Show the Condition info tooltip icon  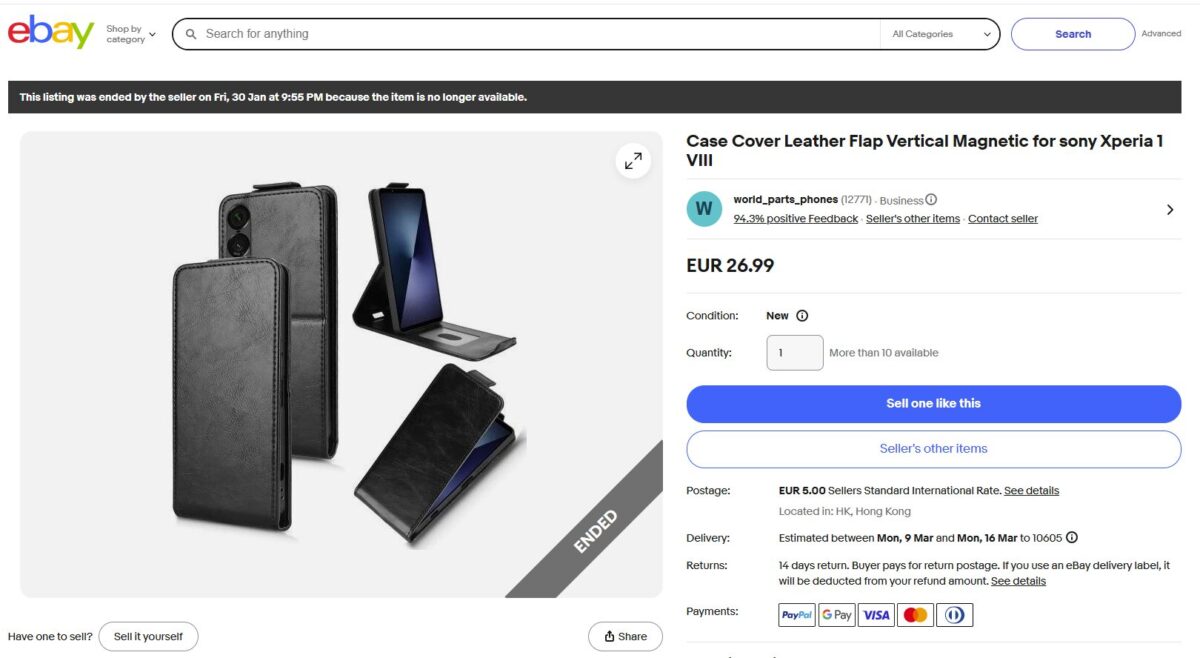click(802, 316)
